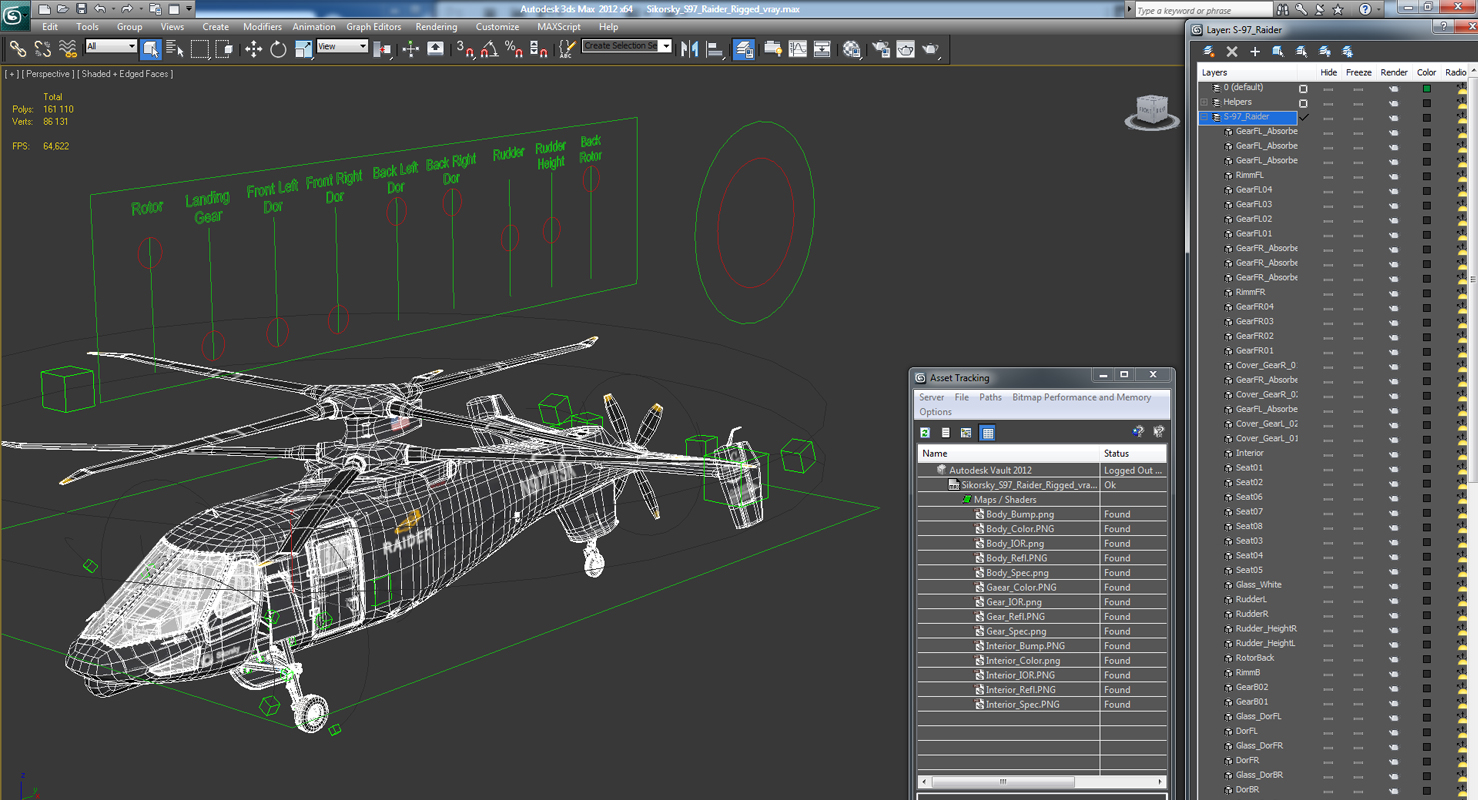This screenshot has width=1480, height=800.
Task: Click the Mirror tool icon
Action: tap(690, 48)
